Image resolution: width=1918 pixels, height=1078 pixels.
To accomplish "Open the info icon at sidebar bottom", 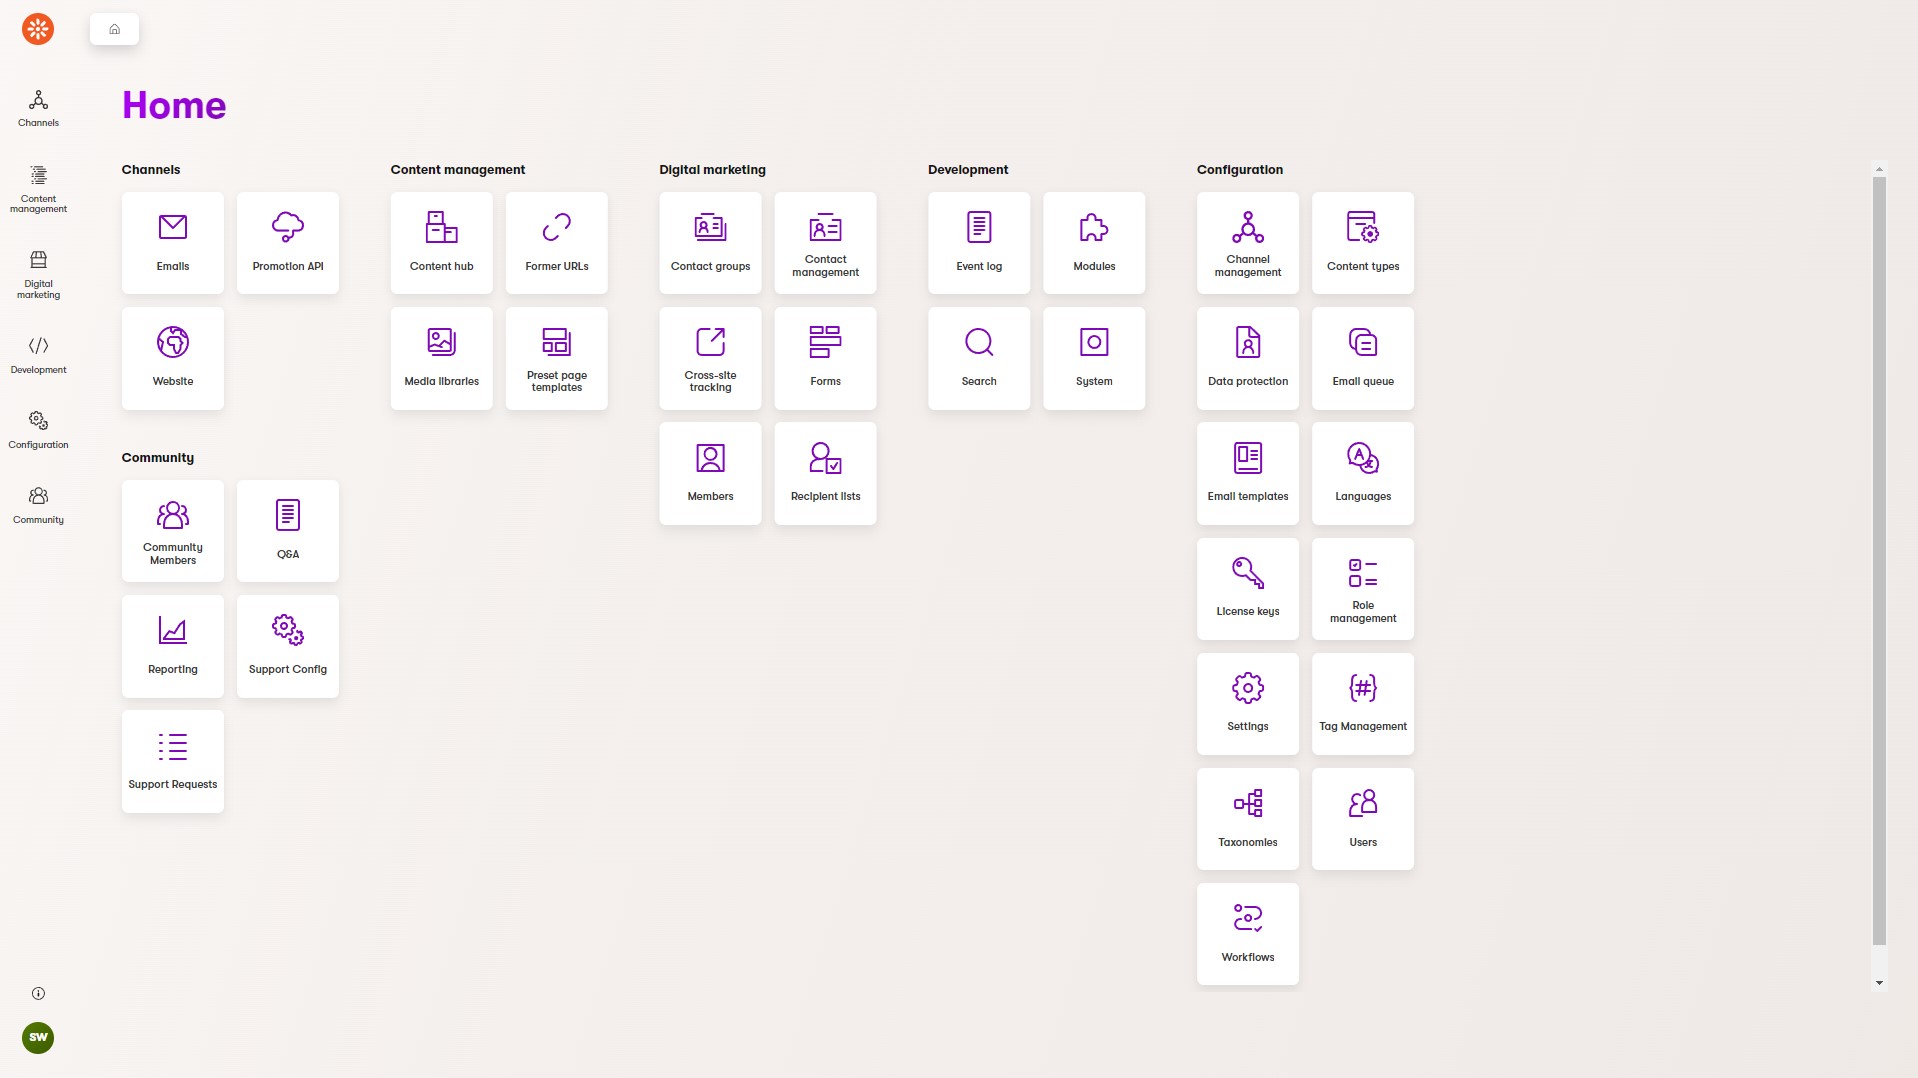I will click(x=38, y=993).
